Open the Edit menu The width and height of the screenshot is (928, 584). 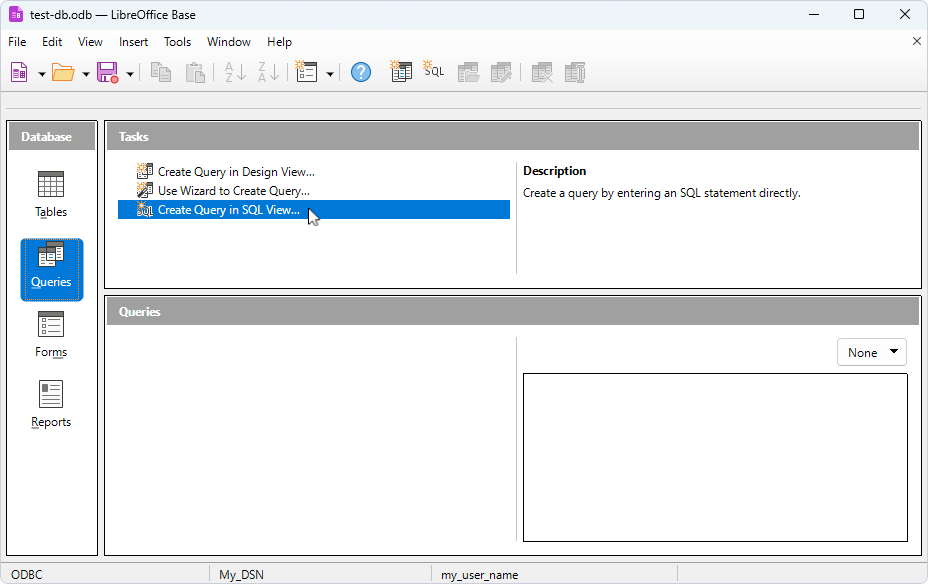[x=52, y=42]
